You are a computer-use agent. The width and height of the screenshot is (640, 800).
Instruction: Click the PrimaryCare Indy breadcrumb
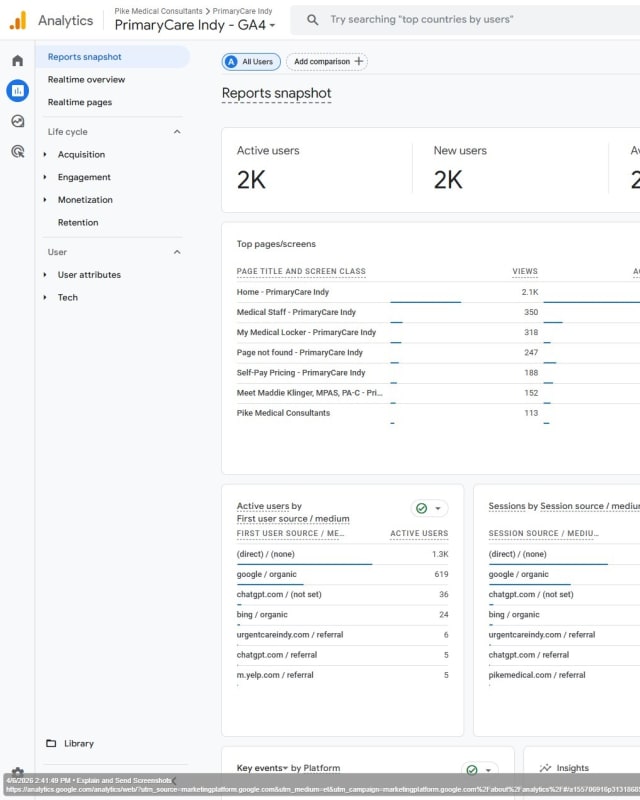(x=242, y=11)
